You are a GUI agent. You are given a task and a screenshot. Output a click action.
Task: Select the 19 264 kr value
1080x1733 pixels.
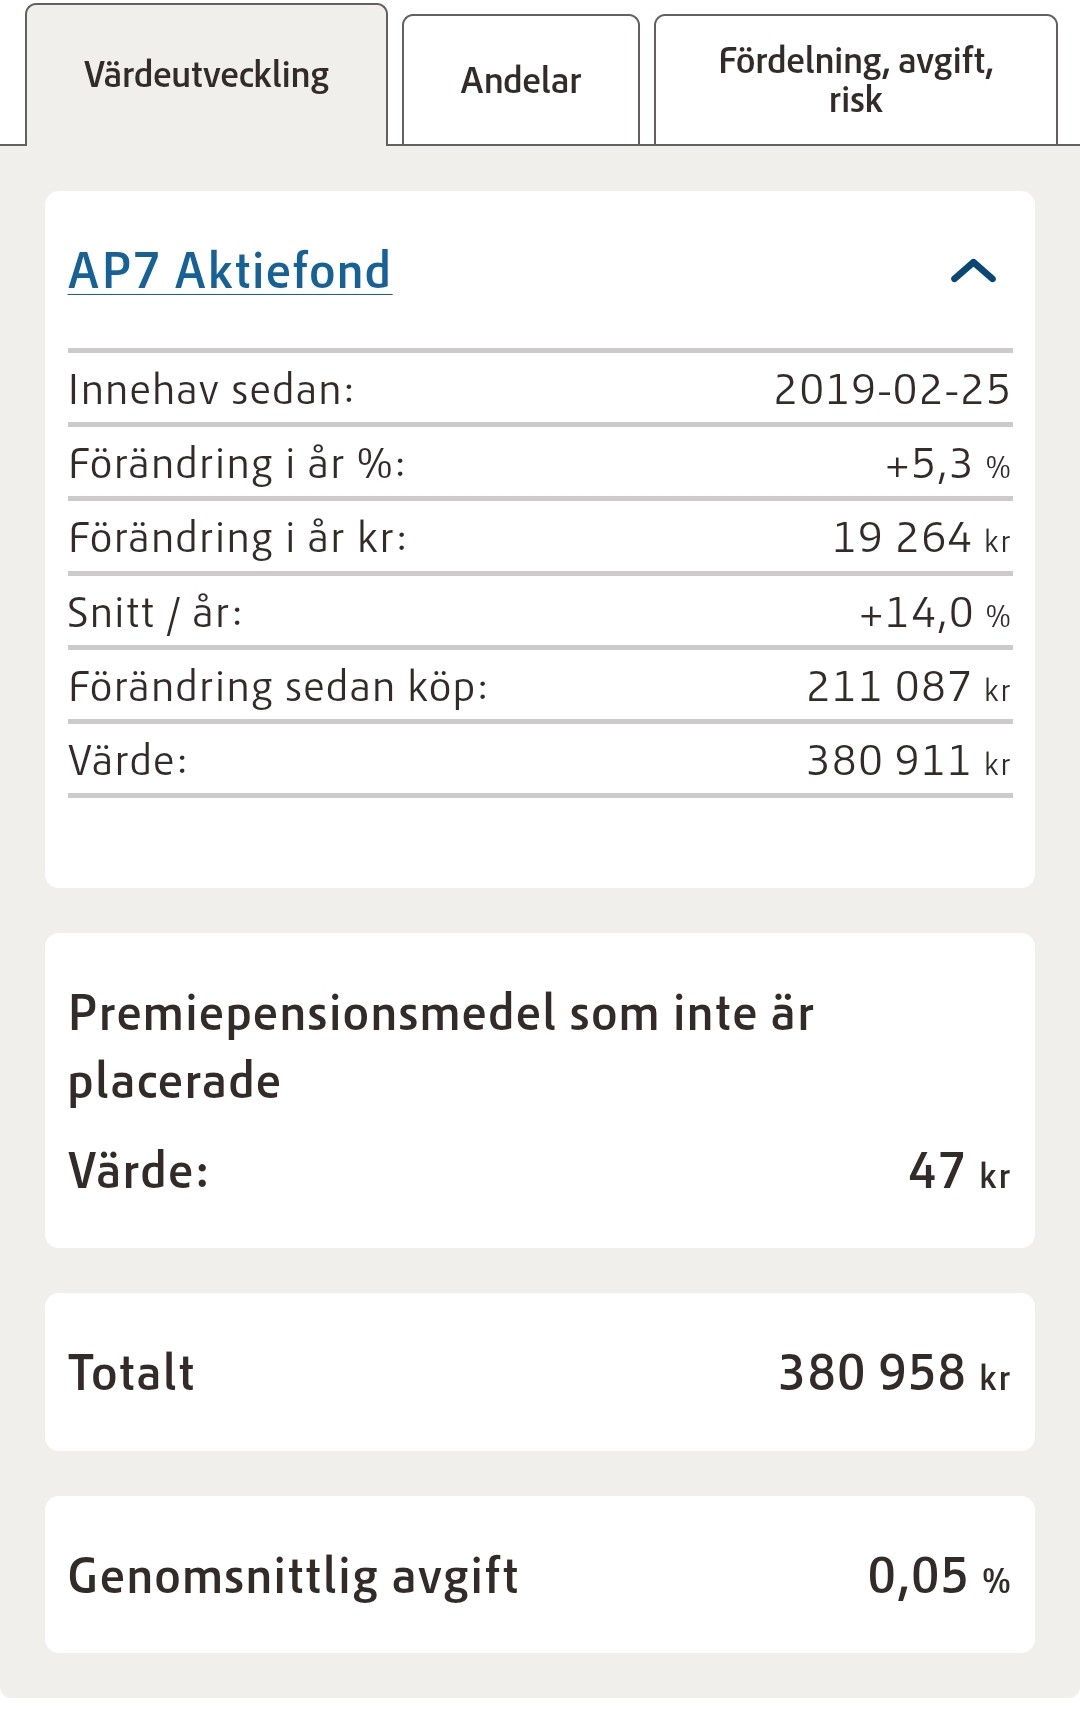[921, 539]
